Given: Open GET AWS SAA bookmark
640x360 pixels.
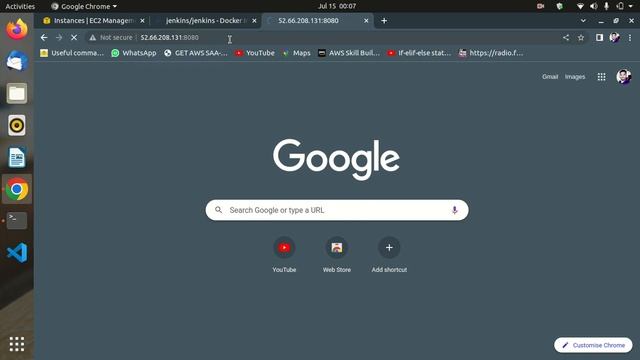Looking at the screenshot, I should (x=196, y=53).
